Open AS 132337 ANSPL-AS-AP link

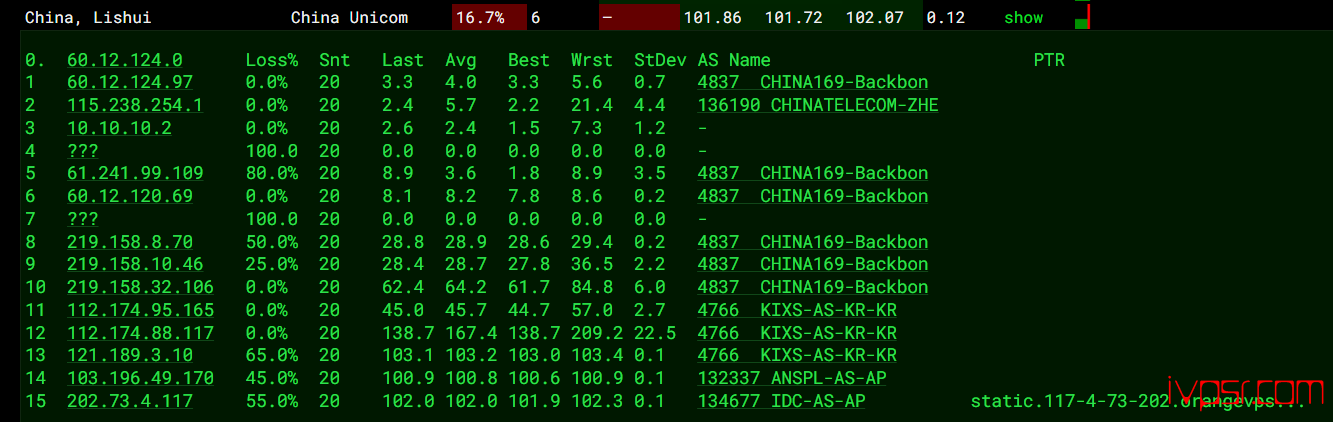[x=792, y=378]
